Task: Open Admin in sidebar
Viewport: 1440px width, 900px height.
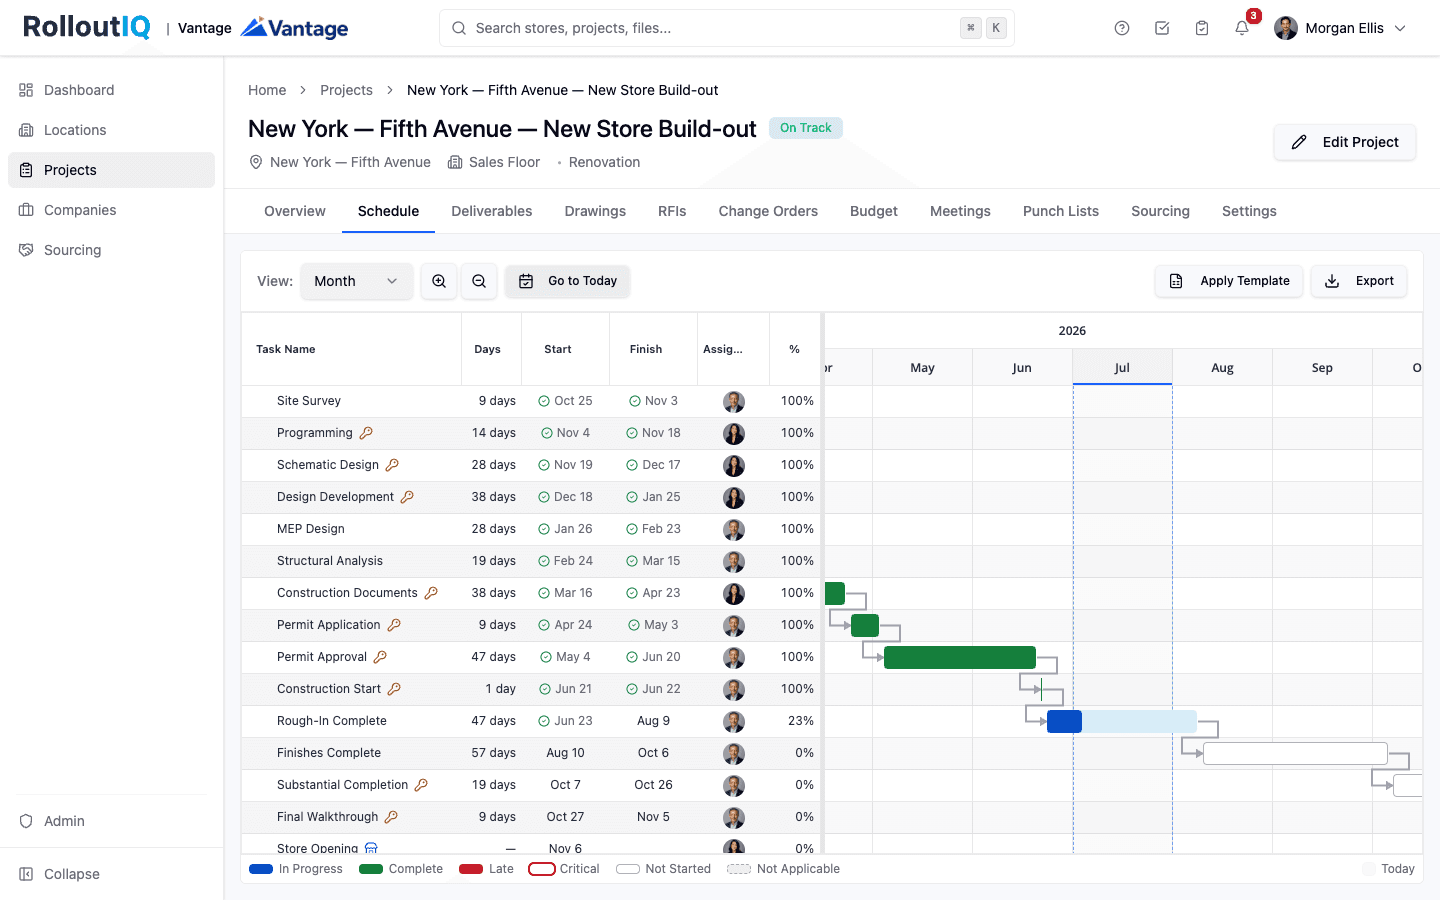Action: pyautogui.click(x=111, y=821)
